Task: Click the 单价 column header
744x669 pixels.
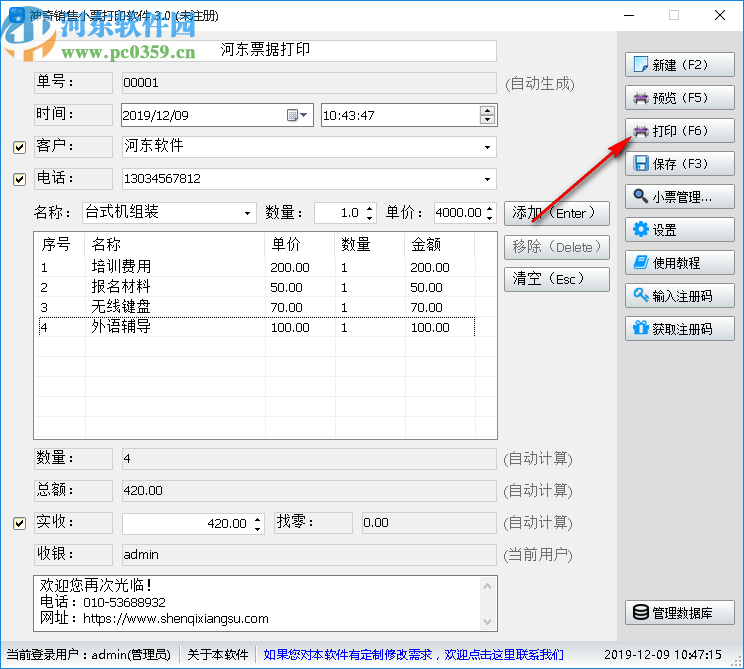Action: coord(299,245)
